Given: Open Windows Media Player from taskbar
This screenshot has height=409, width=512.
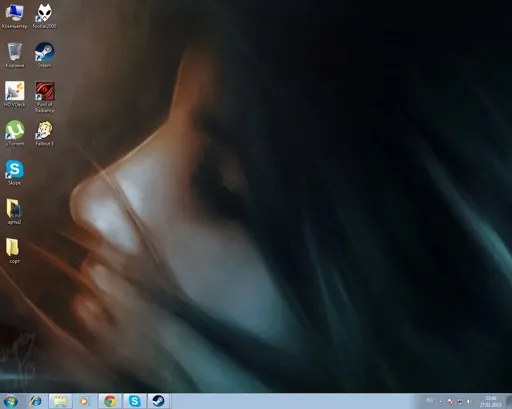Looking at the screenshot, I should pos(84,401).
